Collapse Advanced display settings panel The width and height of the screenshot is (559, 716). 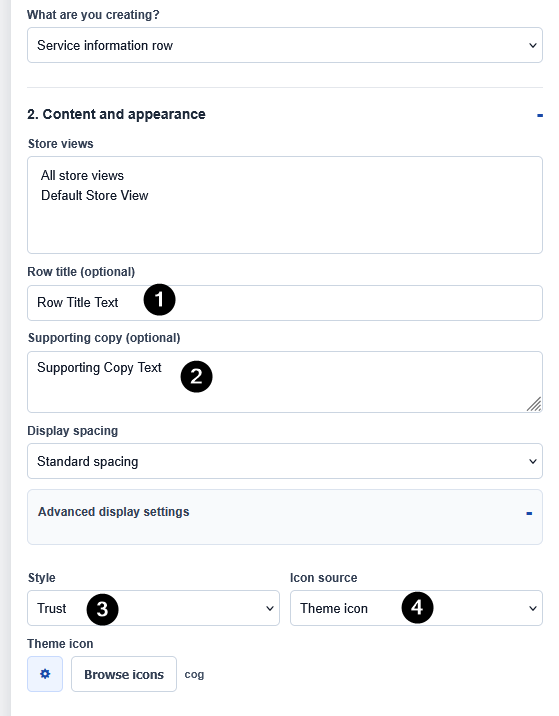click(529, 514)
